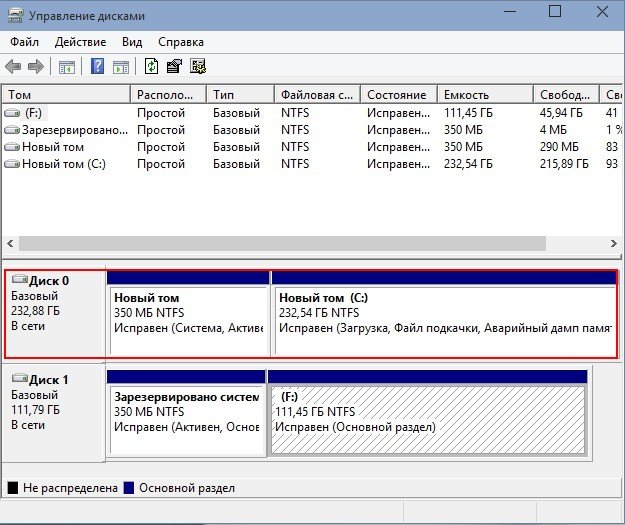Viewport: 625px width, 525px height.
Task: Open the Действие menu
Action: (x=81, y=42)
